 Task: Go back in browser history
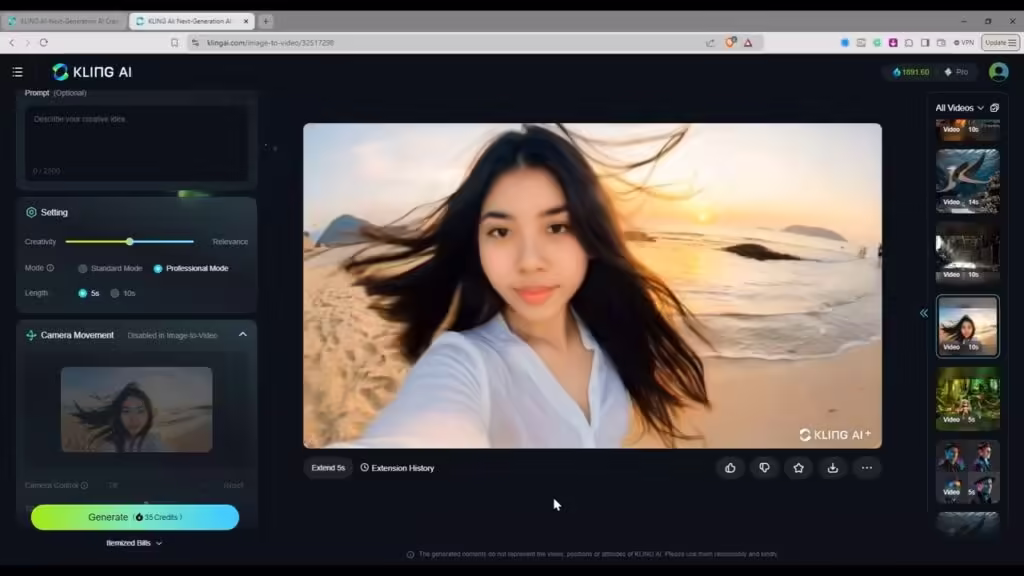[12, 42]
